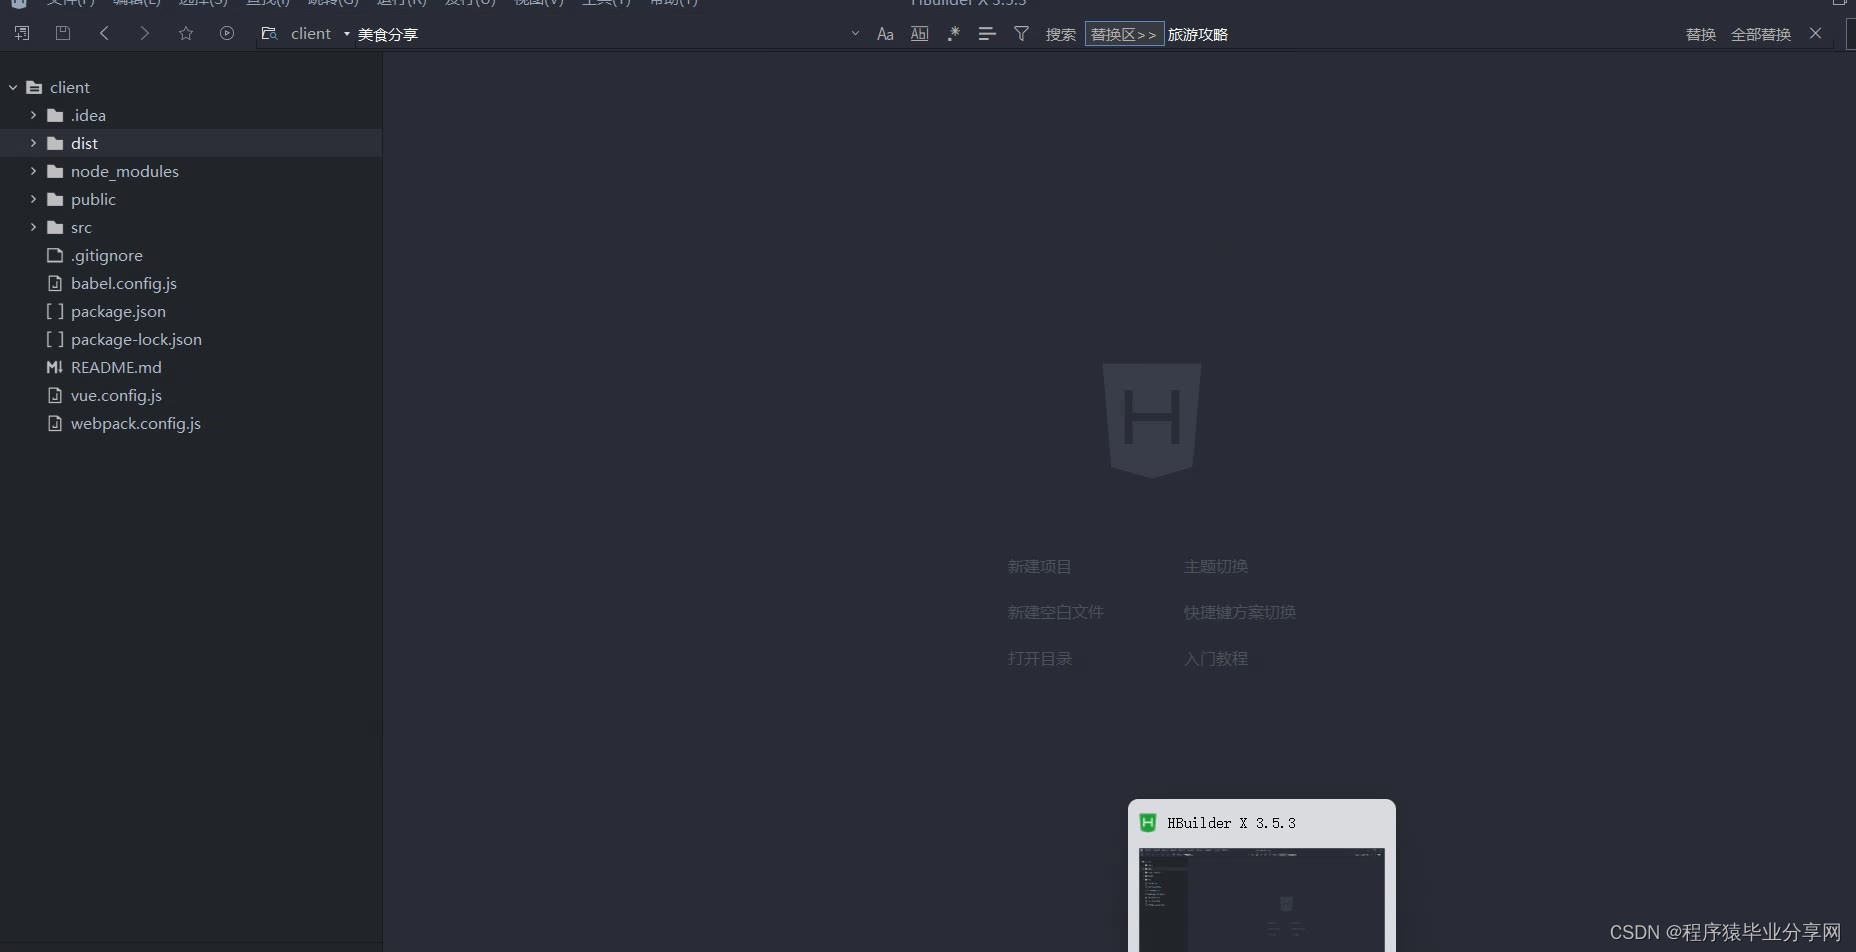
Task: Collapse the client project root
Action: (13, 87)
